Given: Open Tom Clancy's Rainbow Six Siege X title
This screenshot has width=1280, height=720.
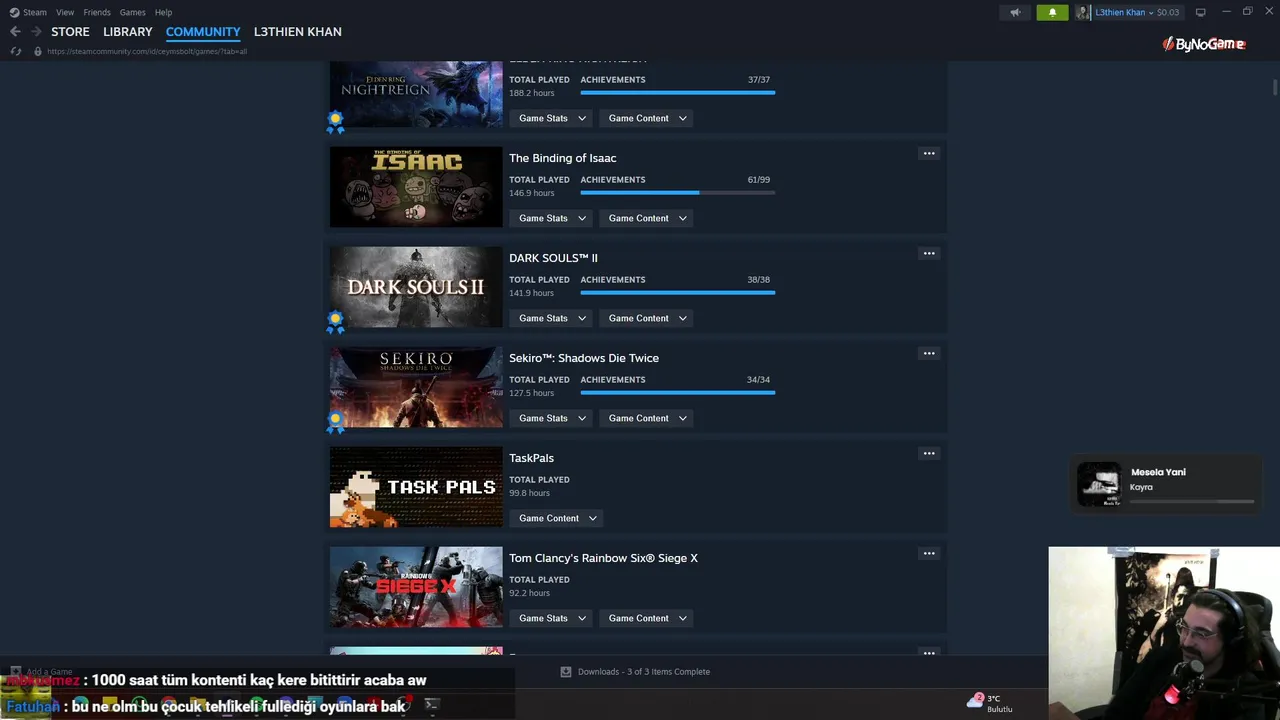Looking at the screenshot, I should tap(603, 558).
